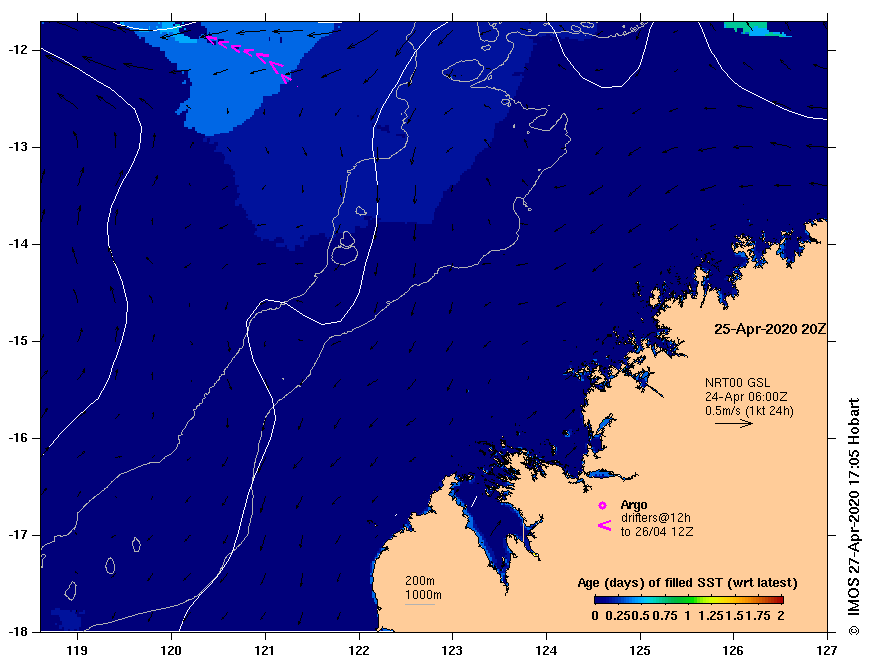Click the longitude axis label 127

pos(827,650)
